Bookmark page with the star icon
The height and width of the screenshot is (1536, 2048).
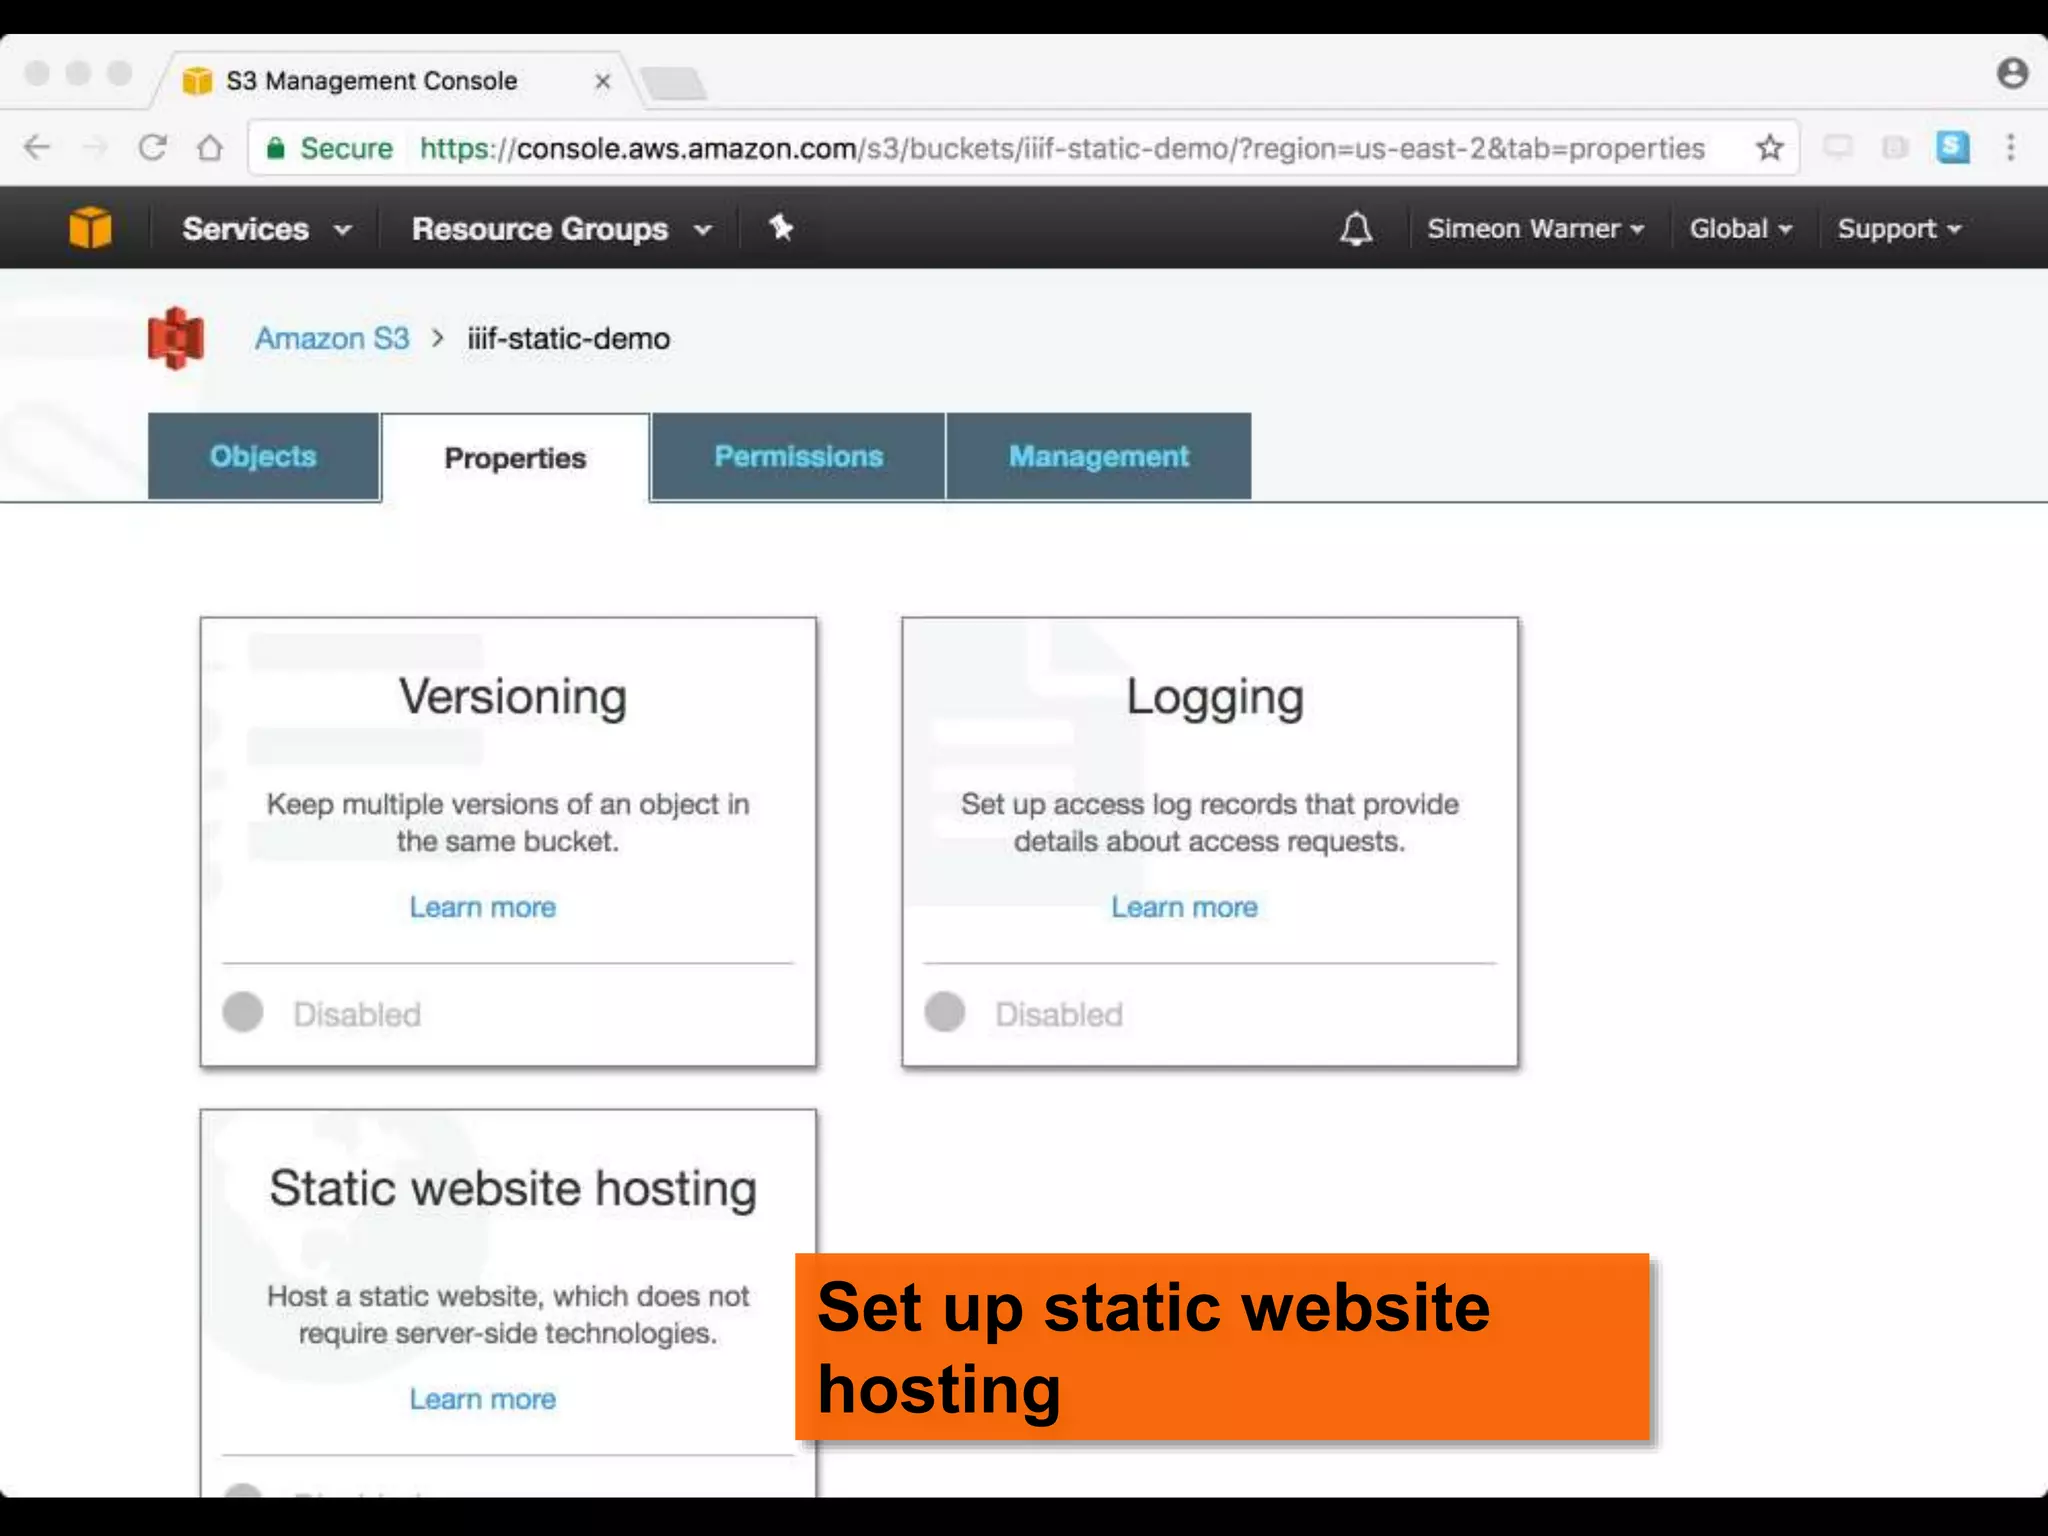[1770, 148]
